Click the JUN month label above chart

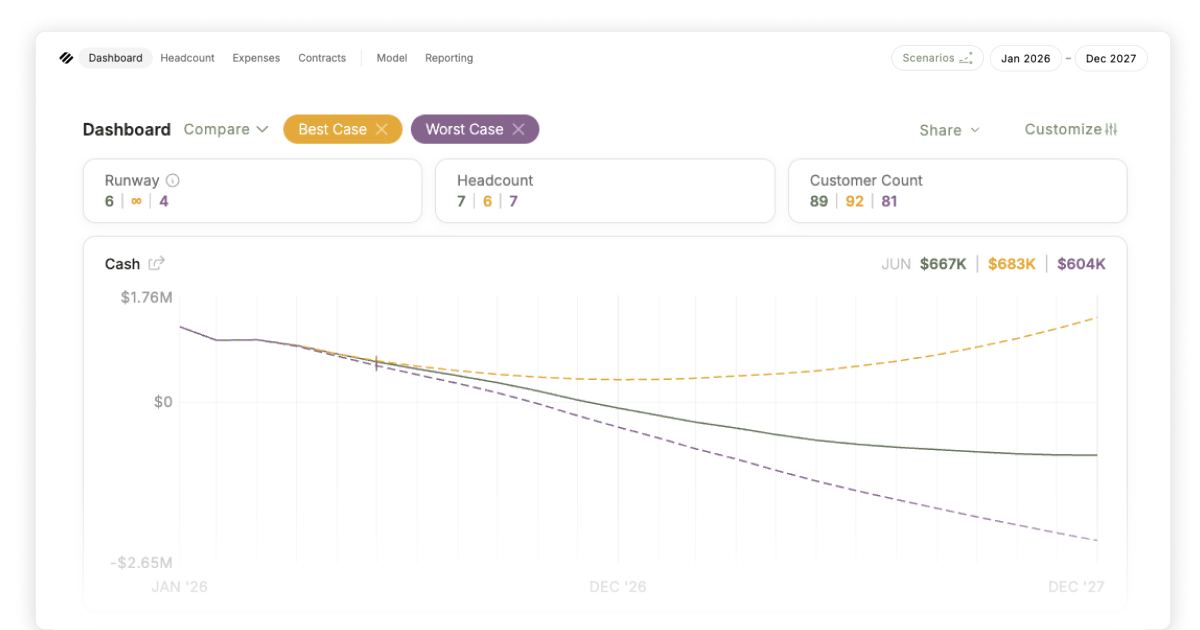[x=896, y=264]
